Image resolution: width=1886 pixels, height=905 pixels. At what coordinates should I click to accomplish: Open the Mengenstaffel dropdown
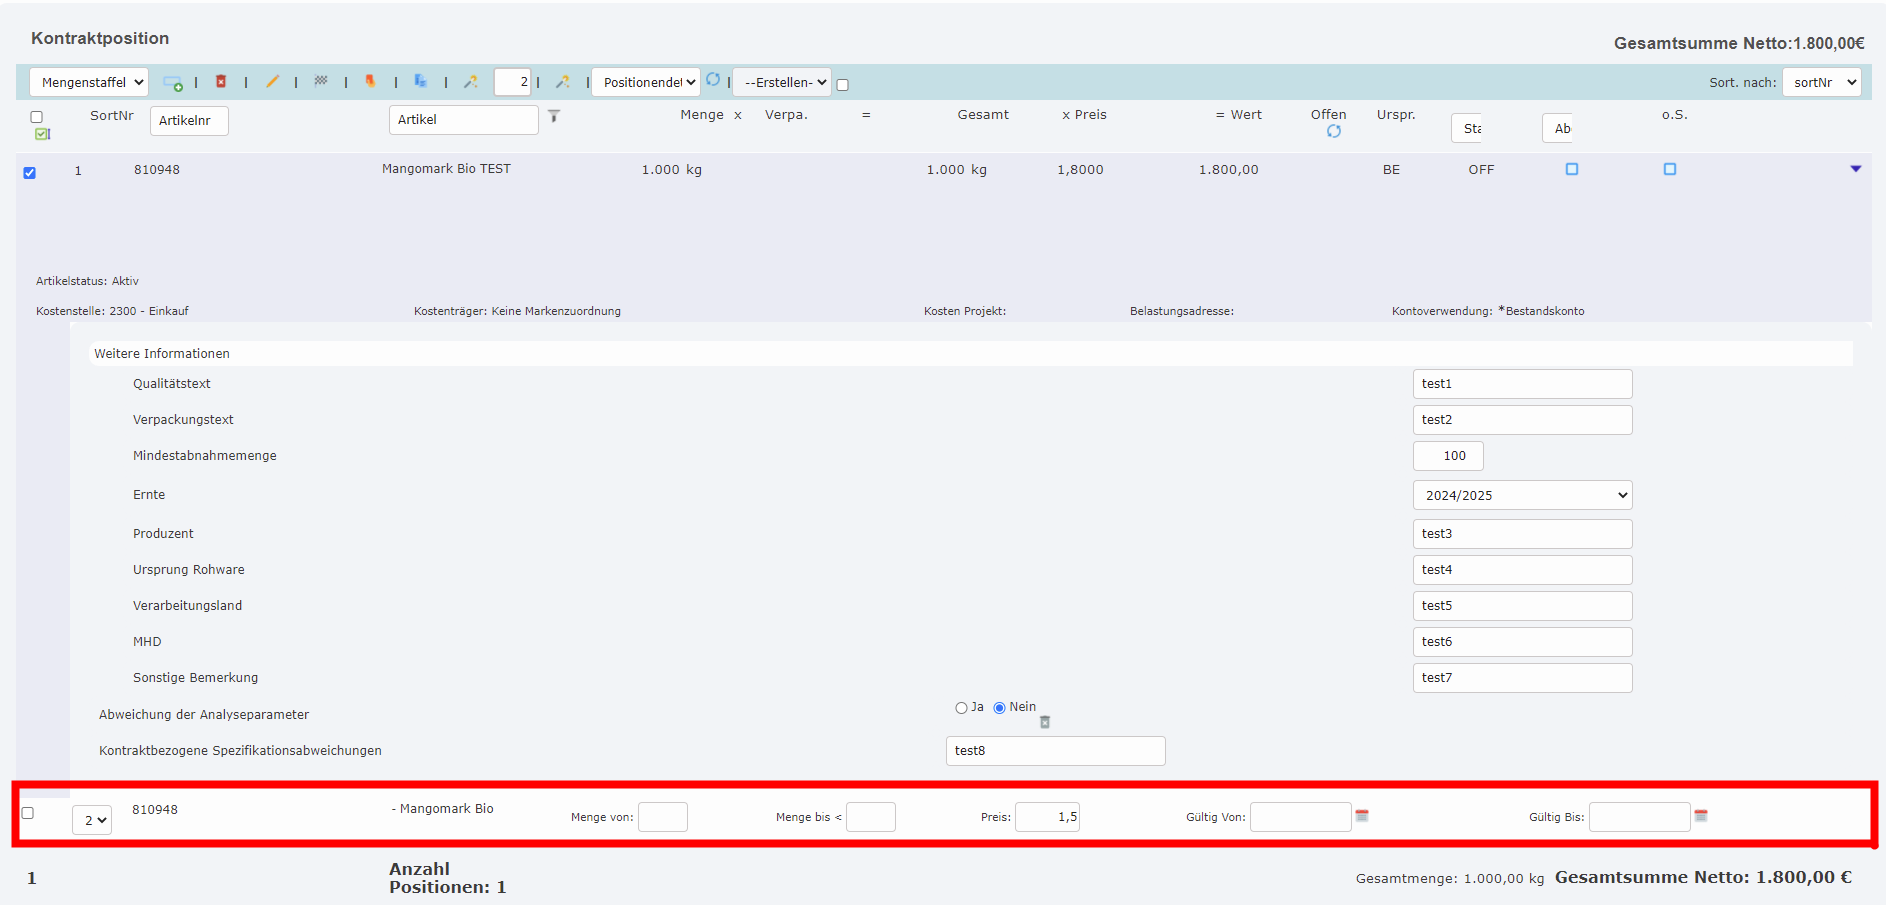[x=90, y=82]
